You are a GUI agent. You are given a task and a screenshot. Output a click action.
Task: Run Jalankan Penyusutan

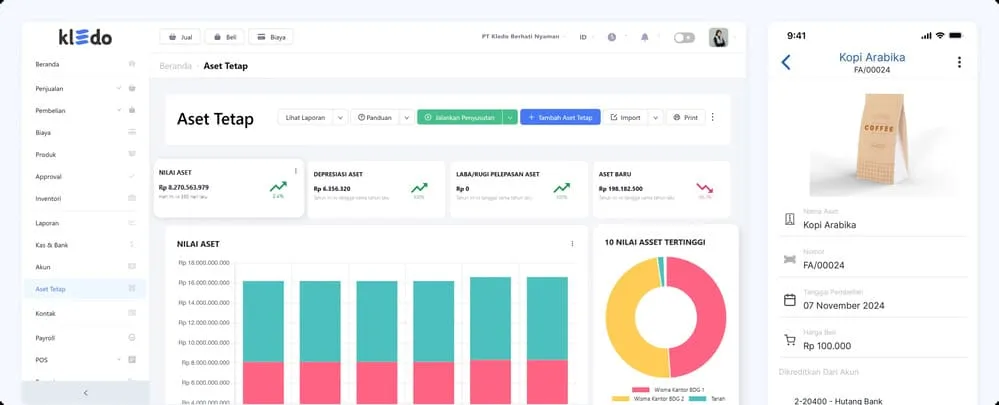coord(459,117)
